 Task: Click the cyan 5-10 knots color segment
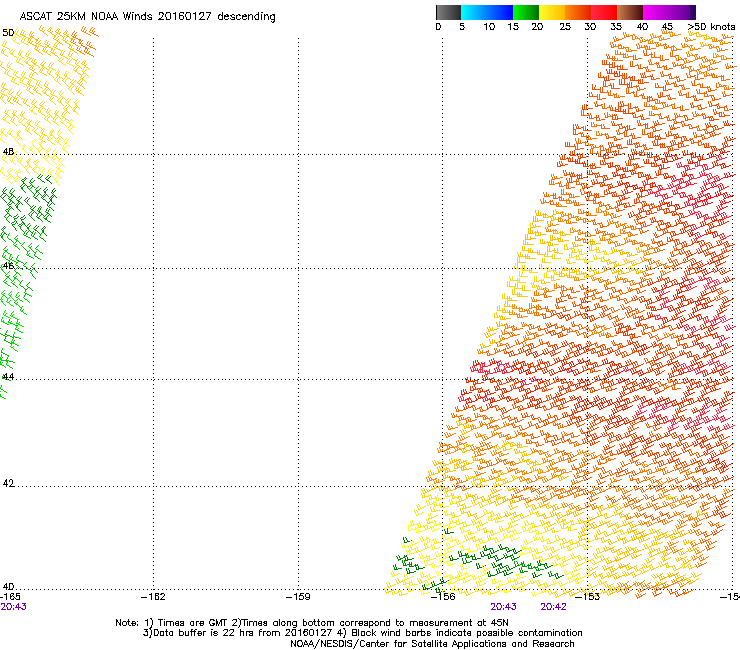(474, 12)
